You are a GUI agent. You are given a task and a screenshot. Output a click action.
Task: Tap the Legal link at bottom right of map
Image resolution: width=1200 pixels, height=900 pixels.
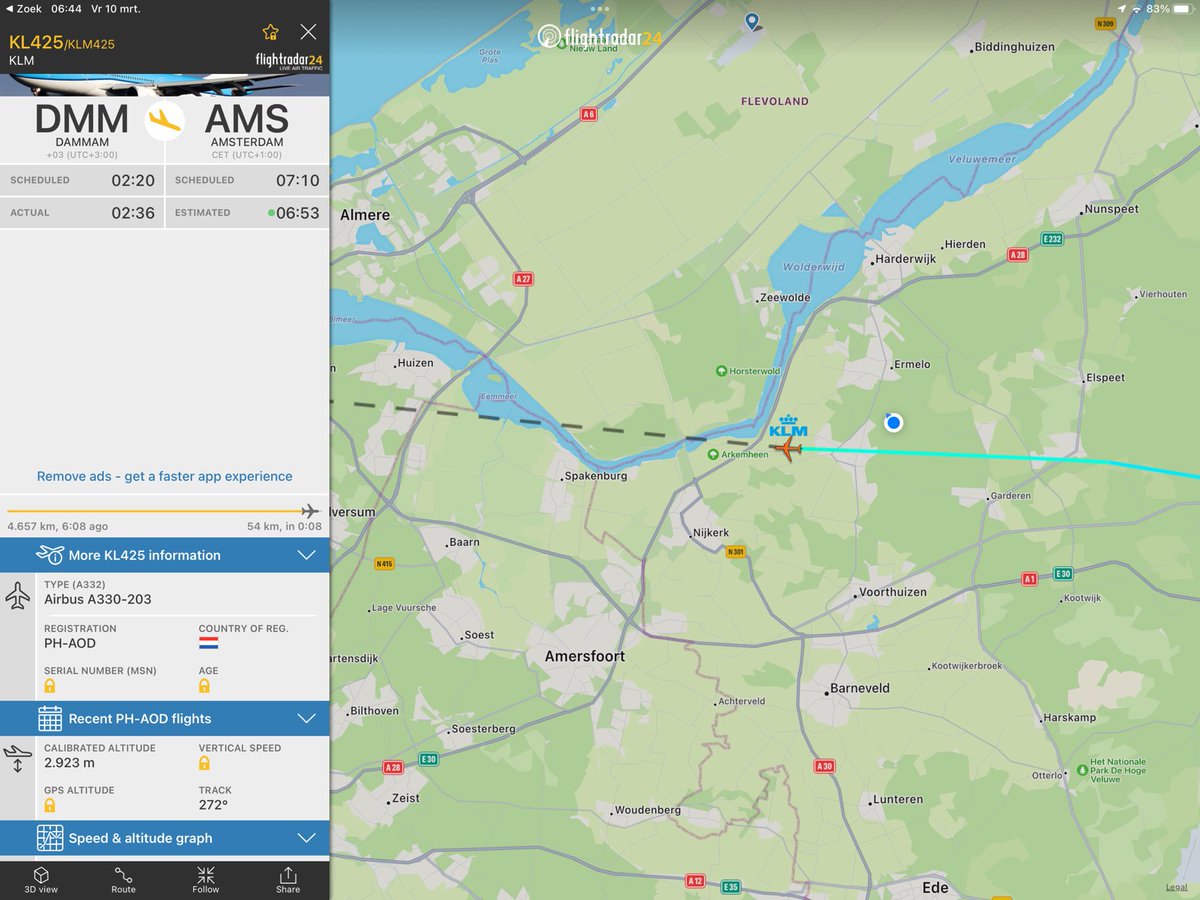[x=1175, y=885]
